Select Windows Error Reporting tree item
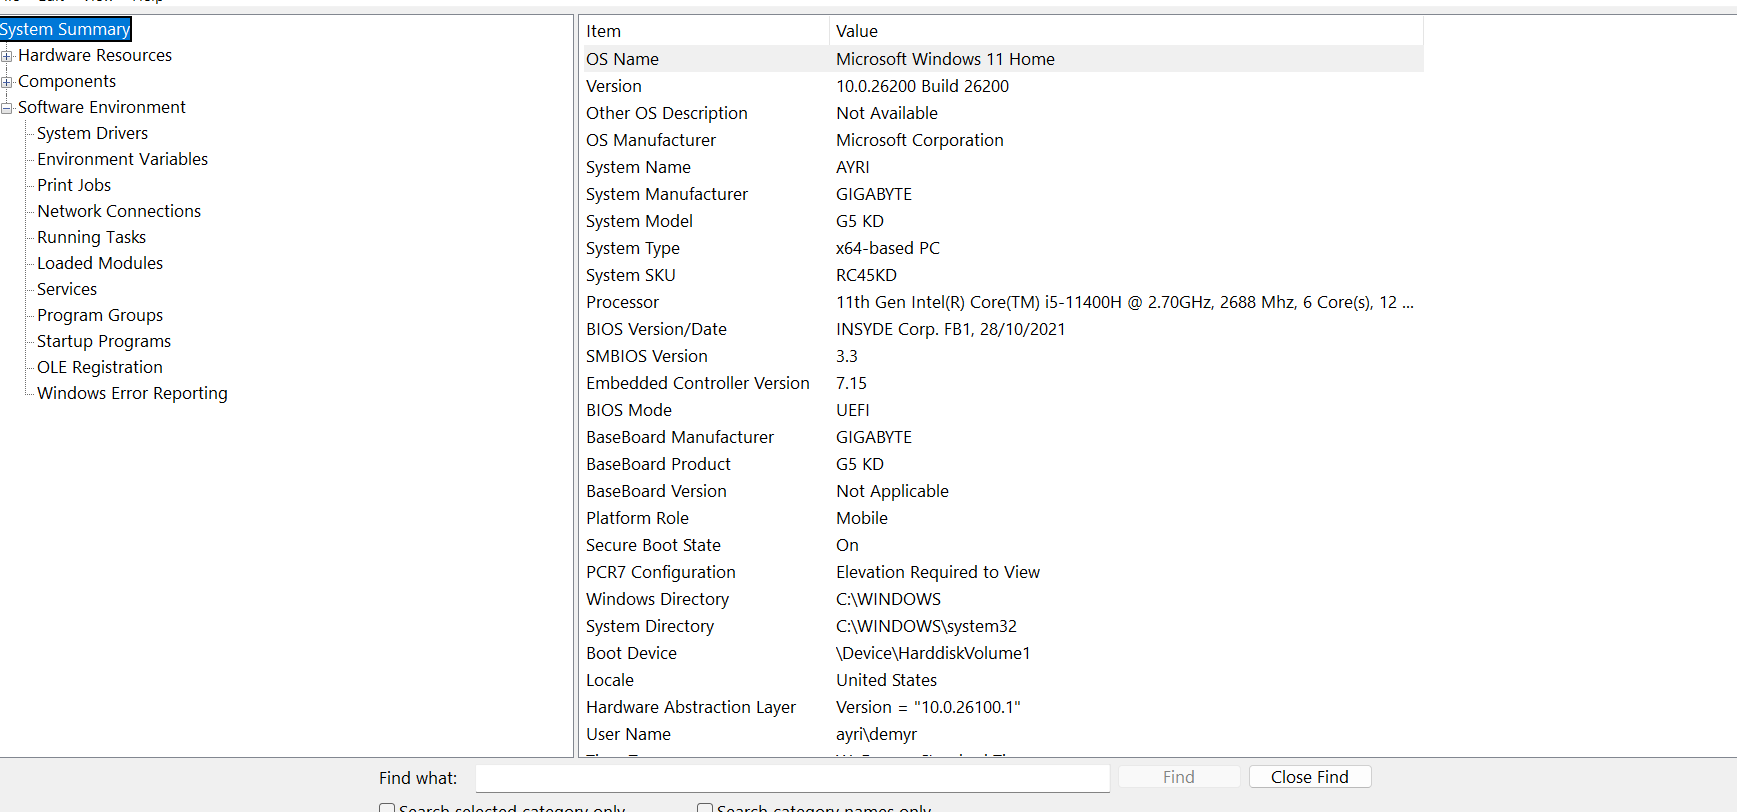 (x=132, y=393)
